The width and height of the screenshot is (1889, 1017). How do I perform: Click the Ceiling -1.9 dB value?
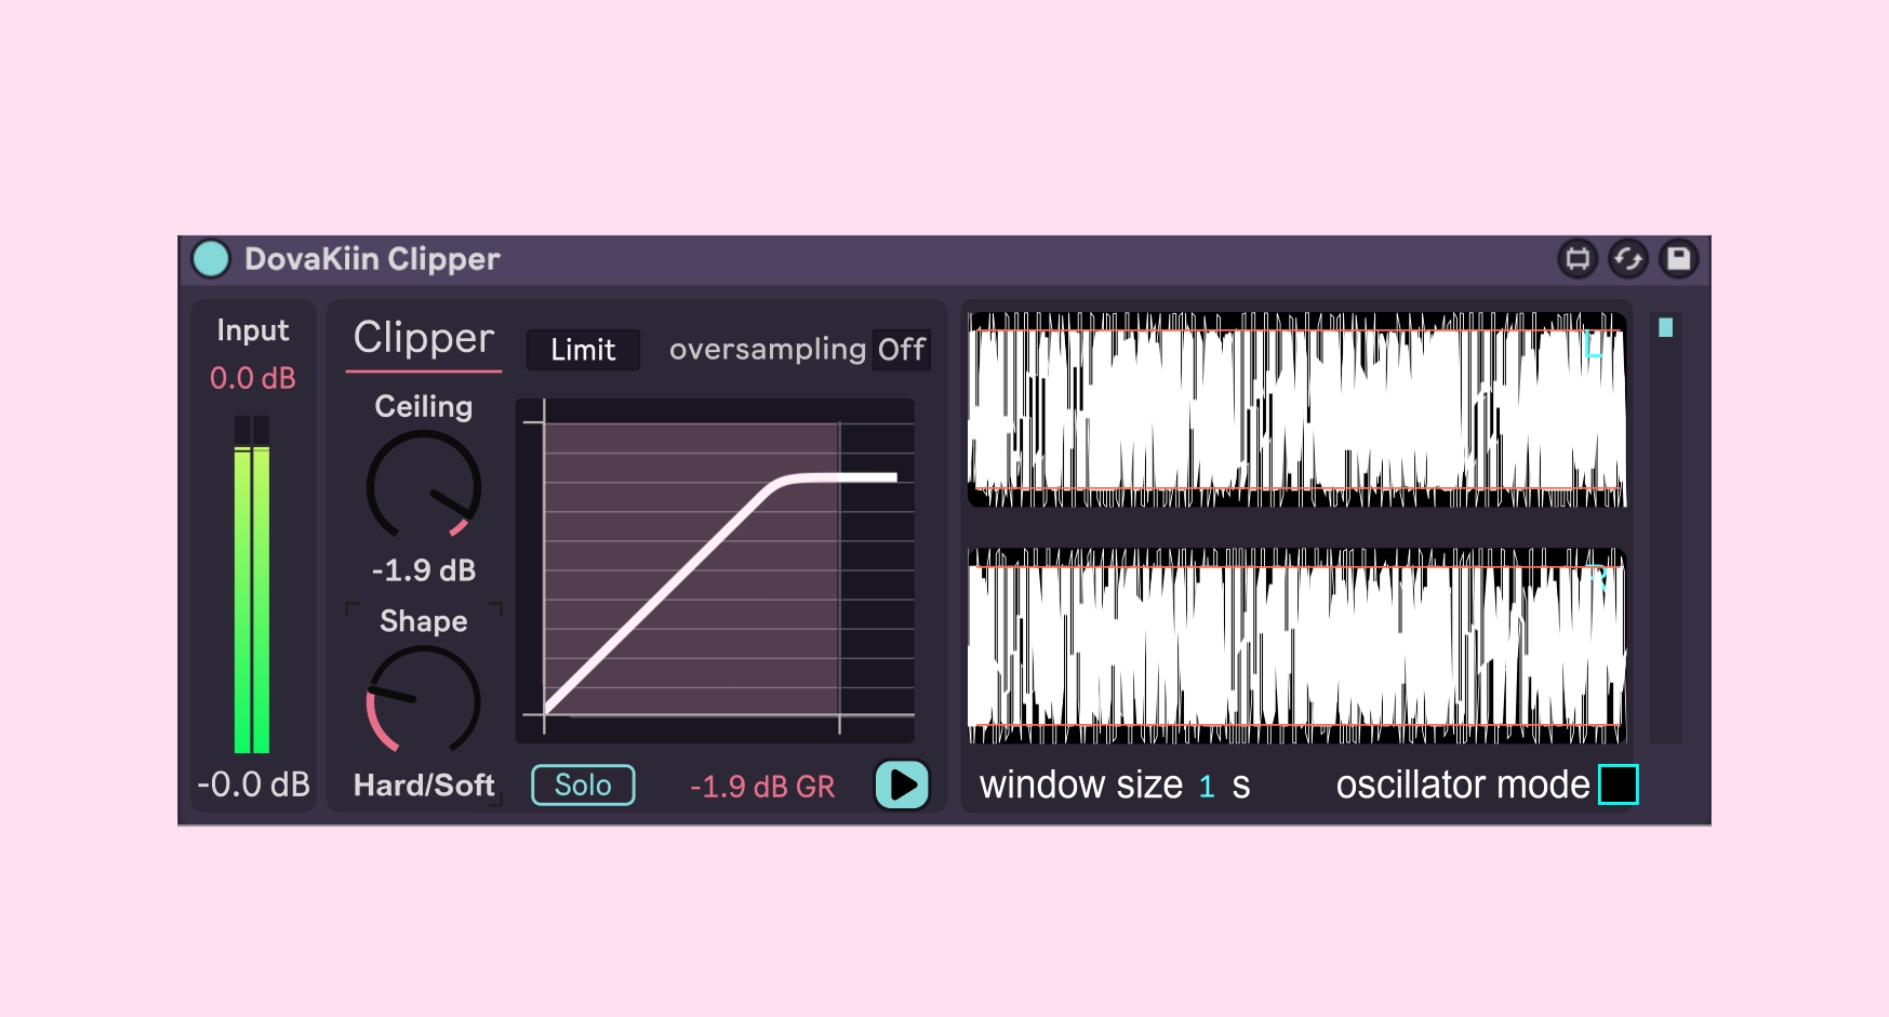(x=424, y=570)
